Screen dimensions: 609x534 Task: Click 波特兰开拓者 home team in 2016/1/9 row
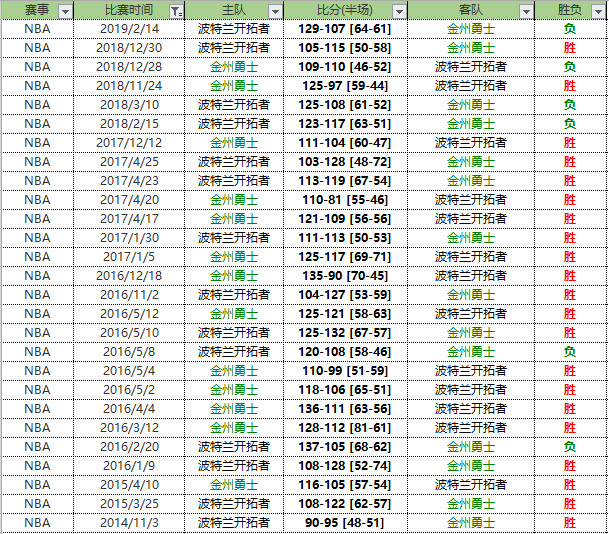[x=234, y=466]
